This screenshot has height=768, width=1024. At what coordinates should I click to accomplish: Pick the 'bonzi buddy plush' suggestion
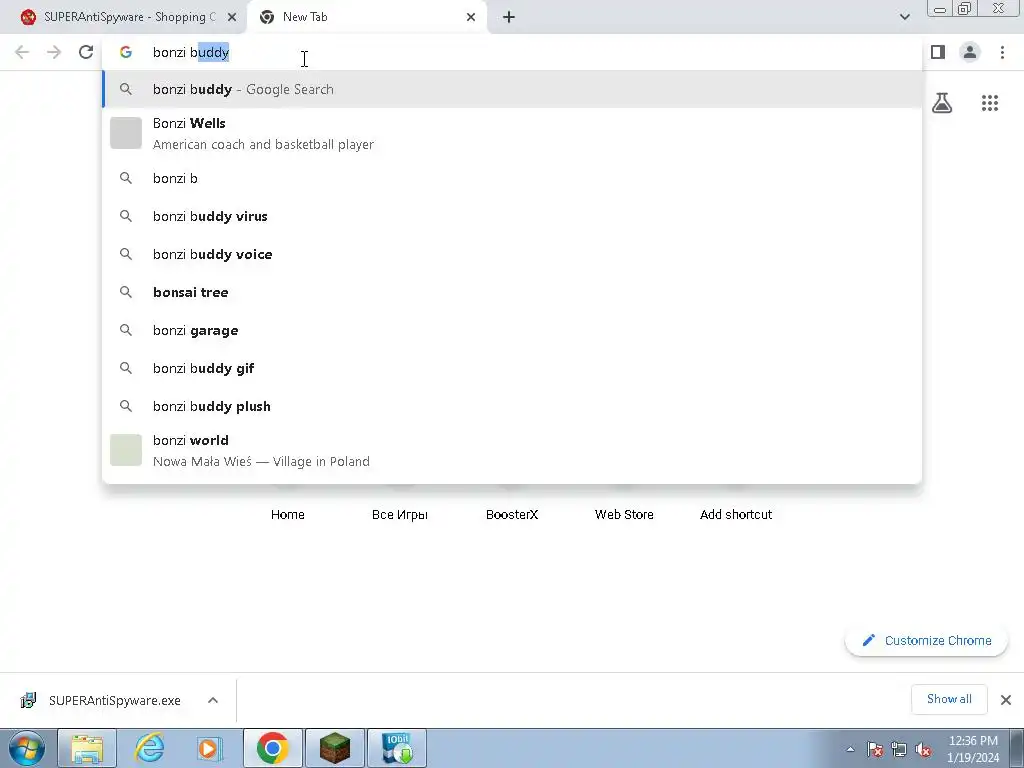click(x=513, y=406)
